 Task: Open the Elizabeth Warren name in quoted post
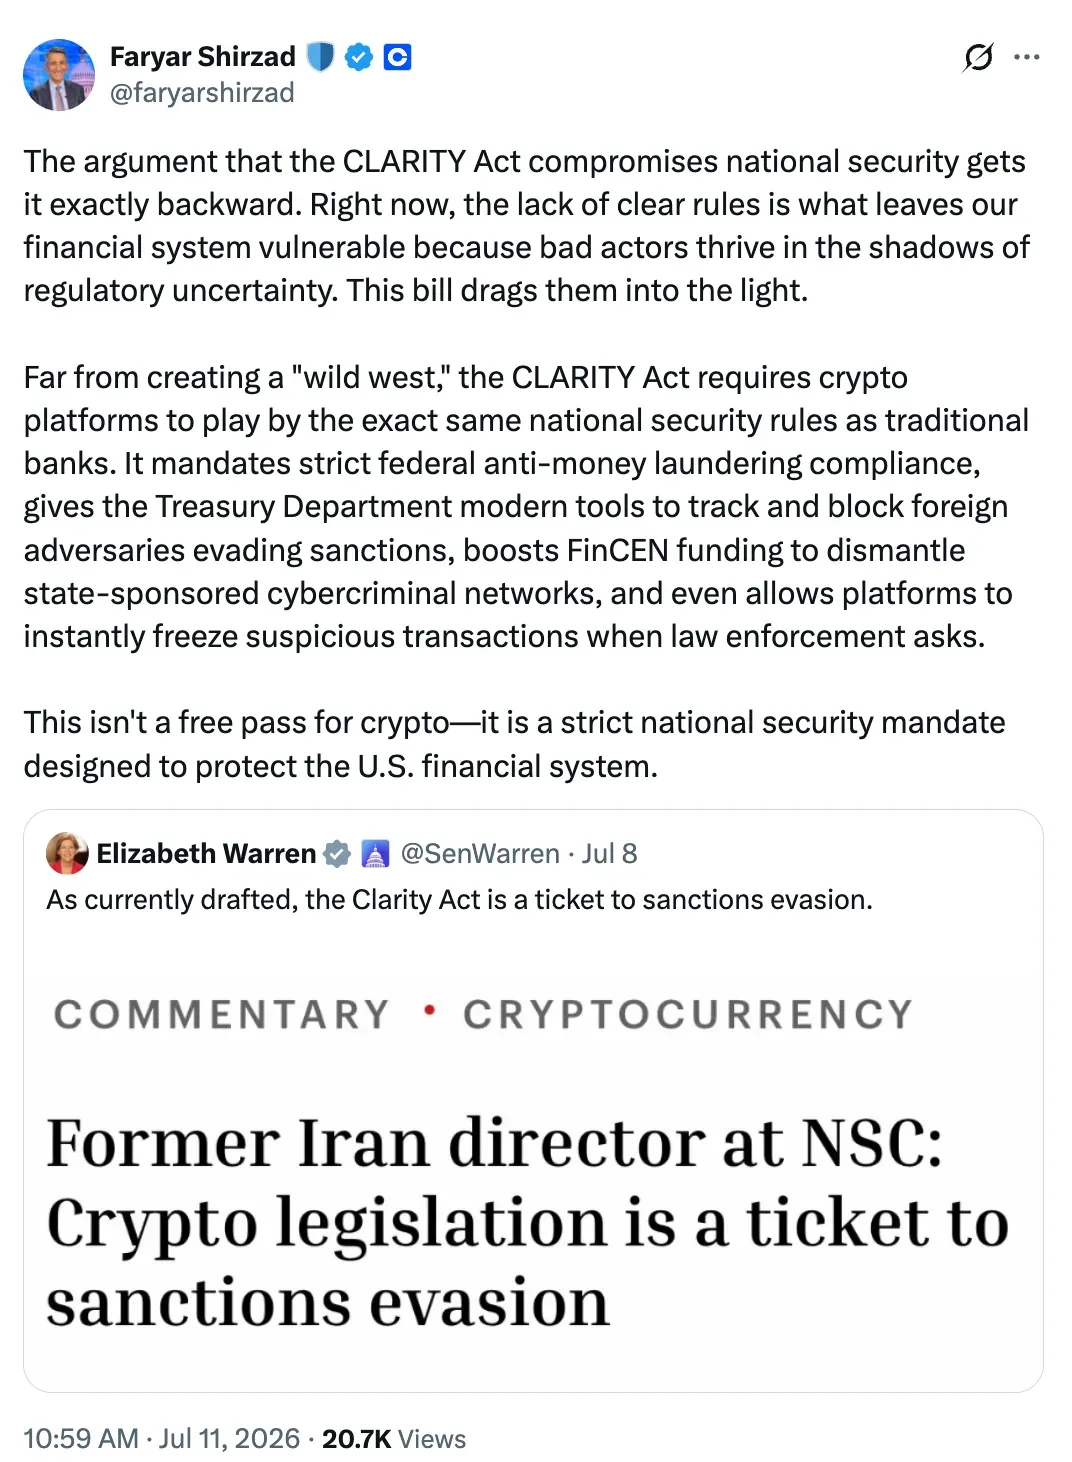click(x=206, y=853)
